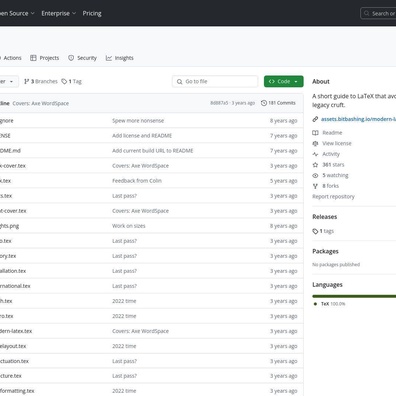
Task: Open the Releases heading link
Action: click(324, 217)
